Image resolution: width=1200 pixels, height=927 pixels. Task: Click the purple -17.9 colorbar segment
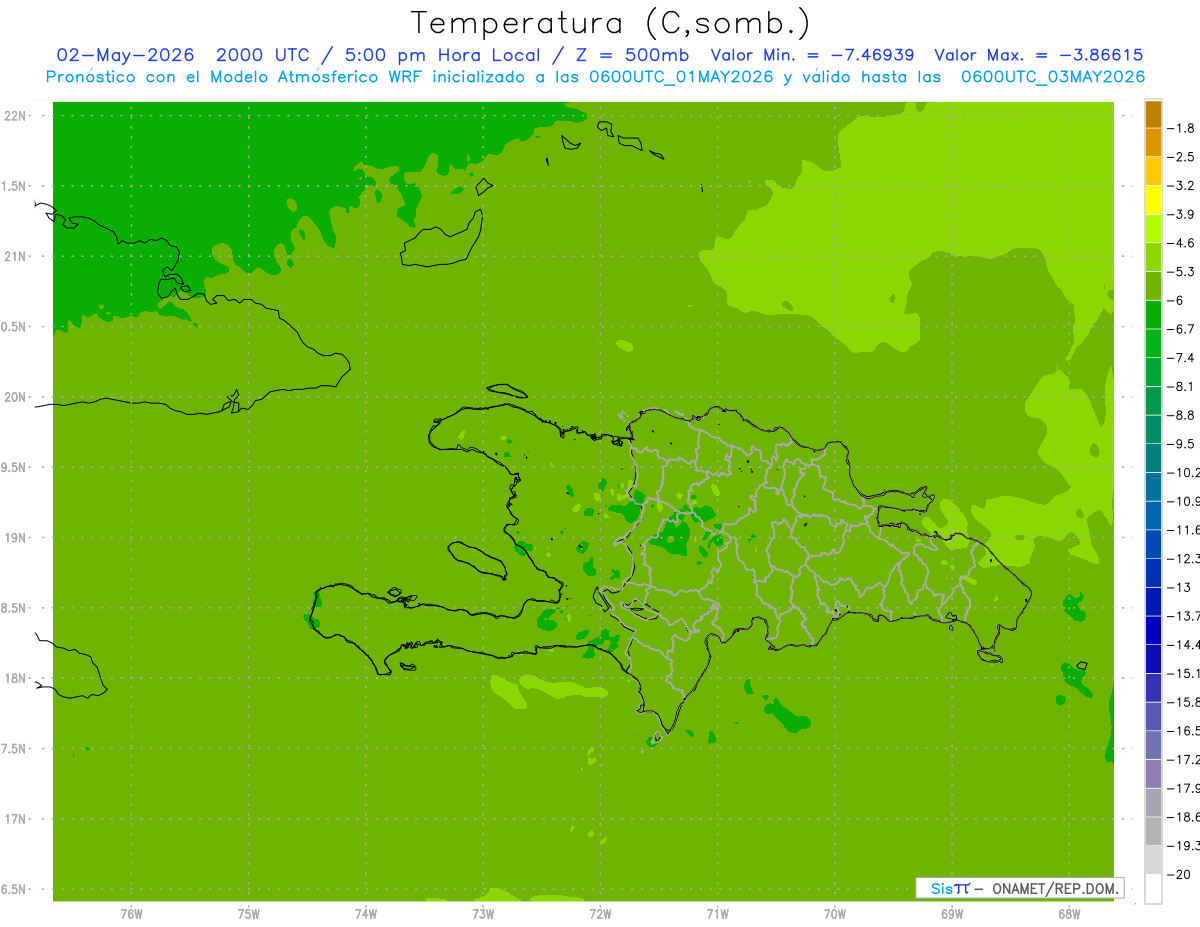point(1153,774)
